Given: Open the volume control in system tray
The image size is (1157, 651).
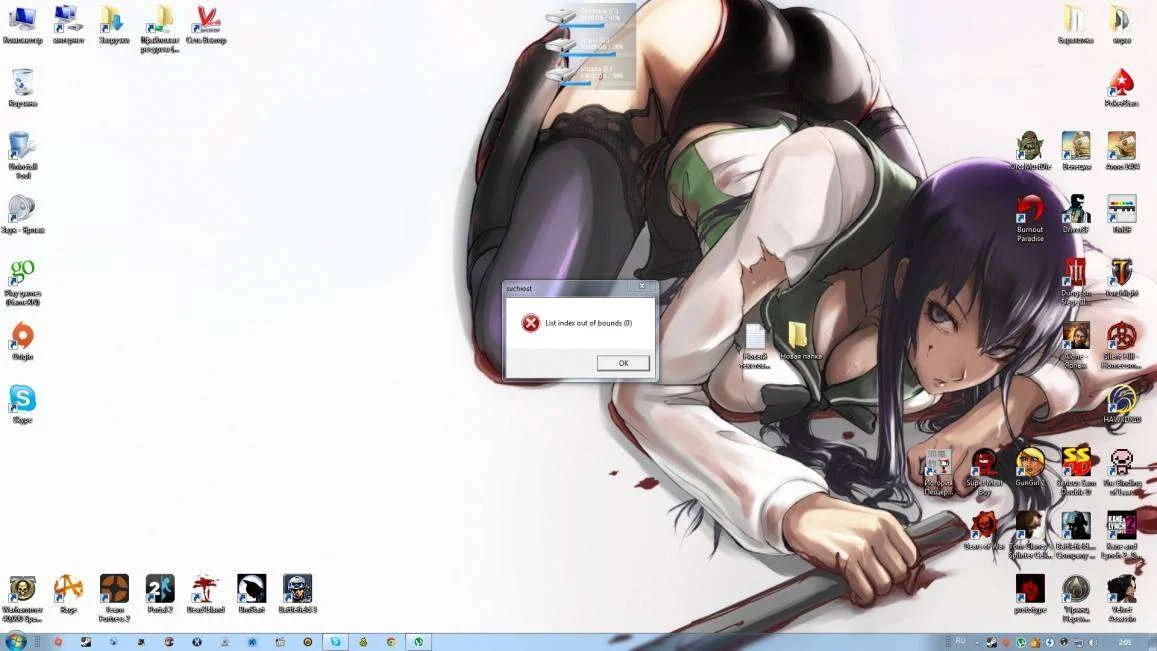Looking at the screenshot, I should point(1093,642).
